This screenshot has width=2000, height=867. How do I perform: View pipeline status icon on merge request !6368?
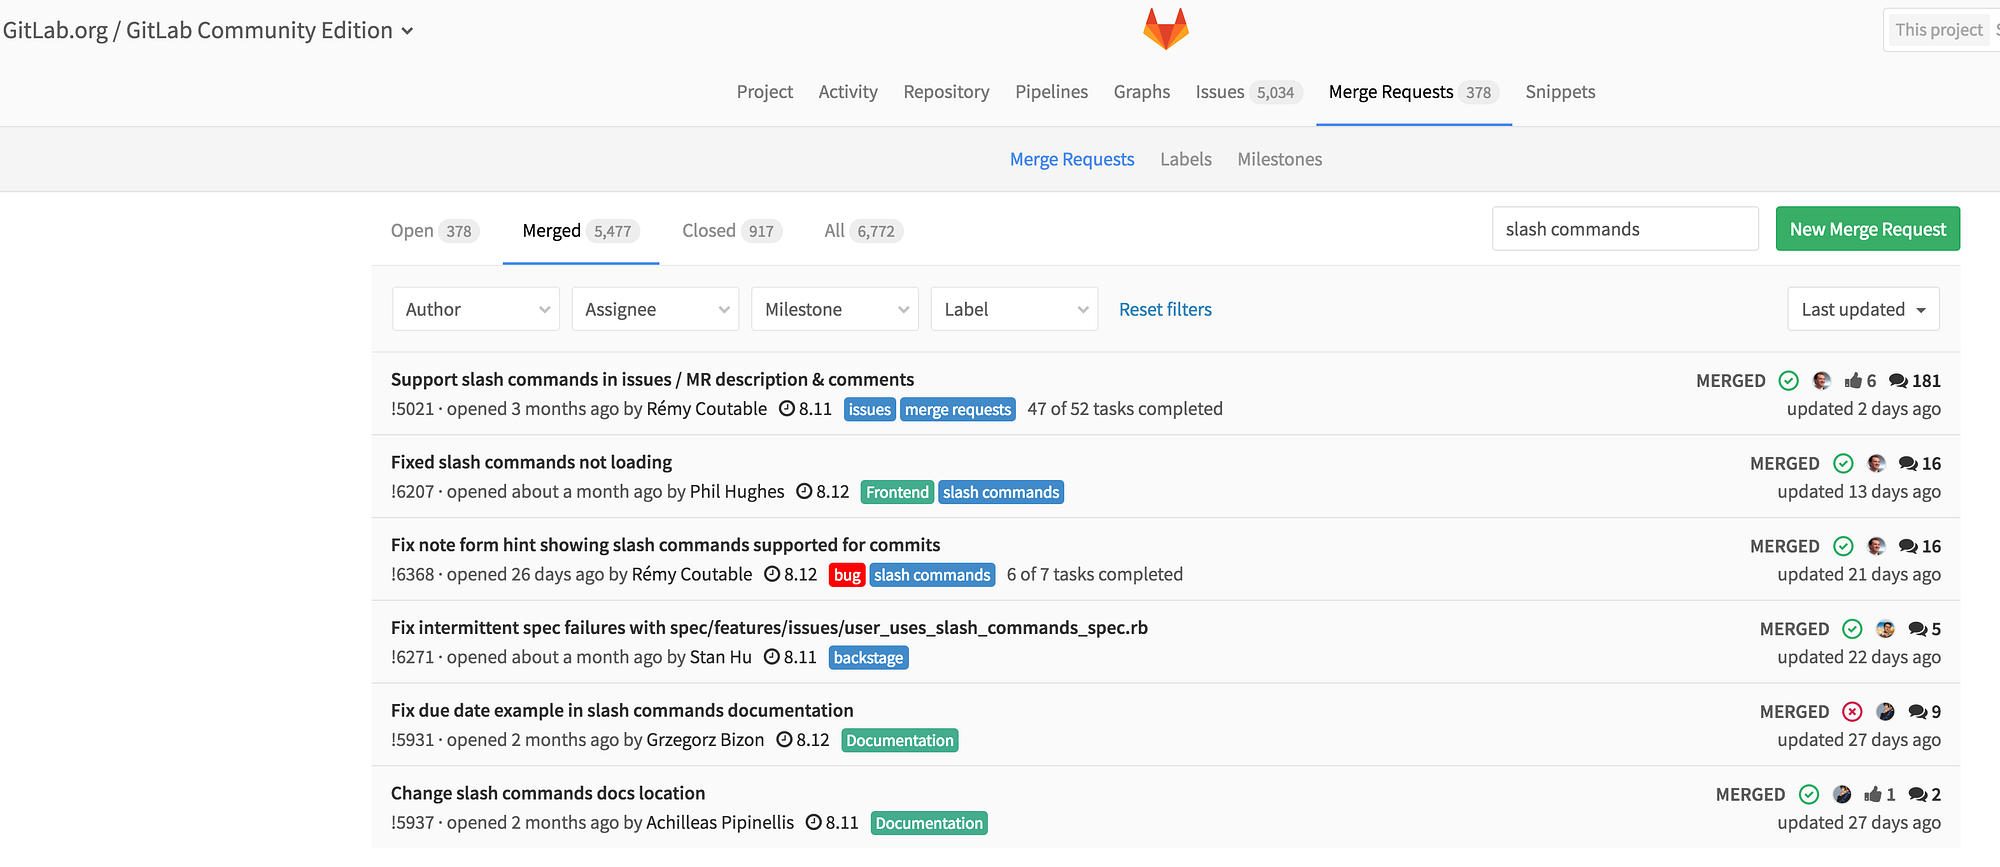pos(1843,547)
